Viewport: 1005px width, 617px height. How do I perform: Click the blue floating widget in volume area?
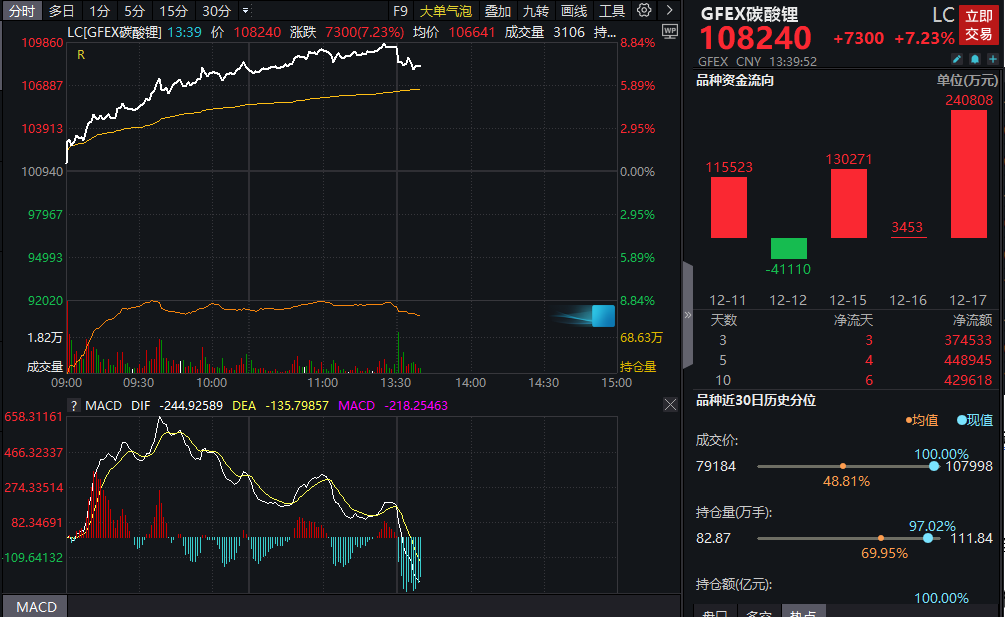602,316
